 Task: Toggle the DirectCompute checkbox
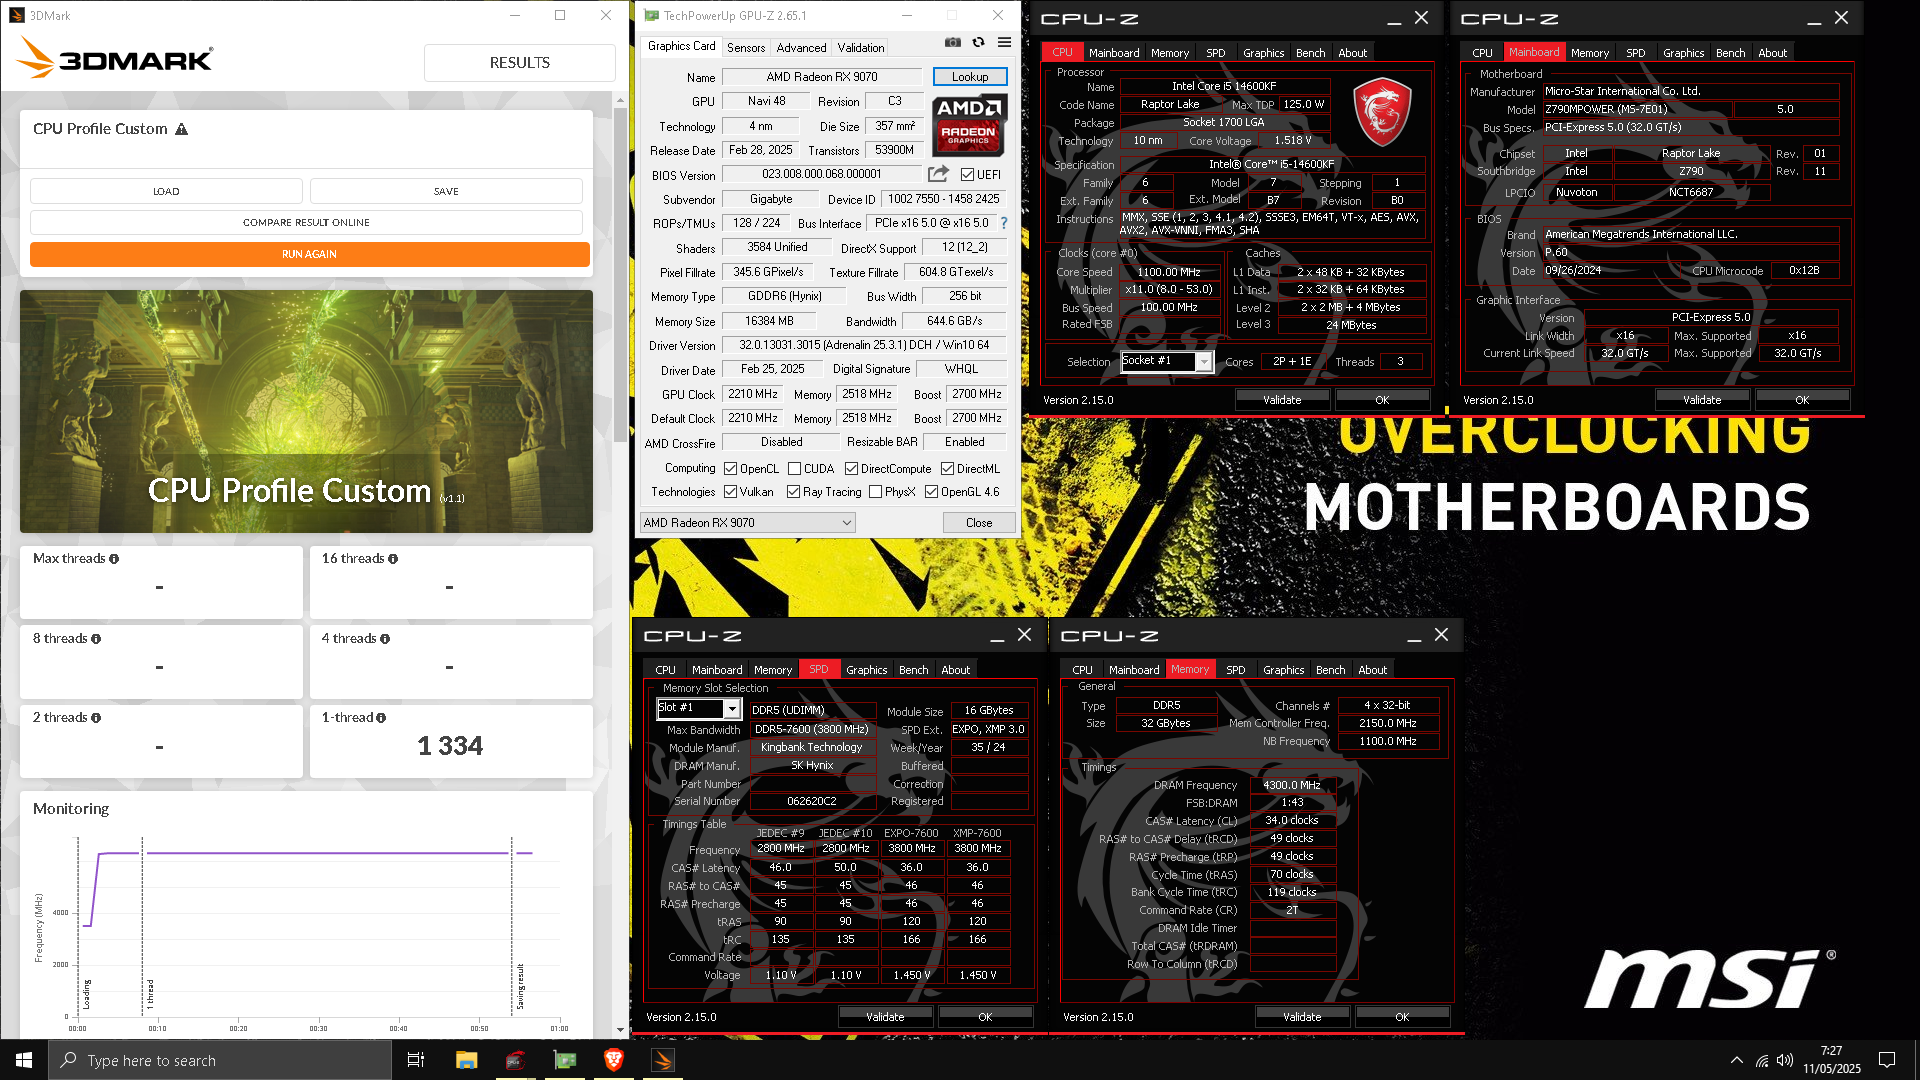pyautogui.click(x=852, y=469)
